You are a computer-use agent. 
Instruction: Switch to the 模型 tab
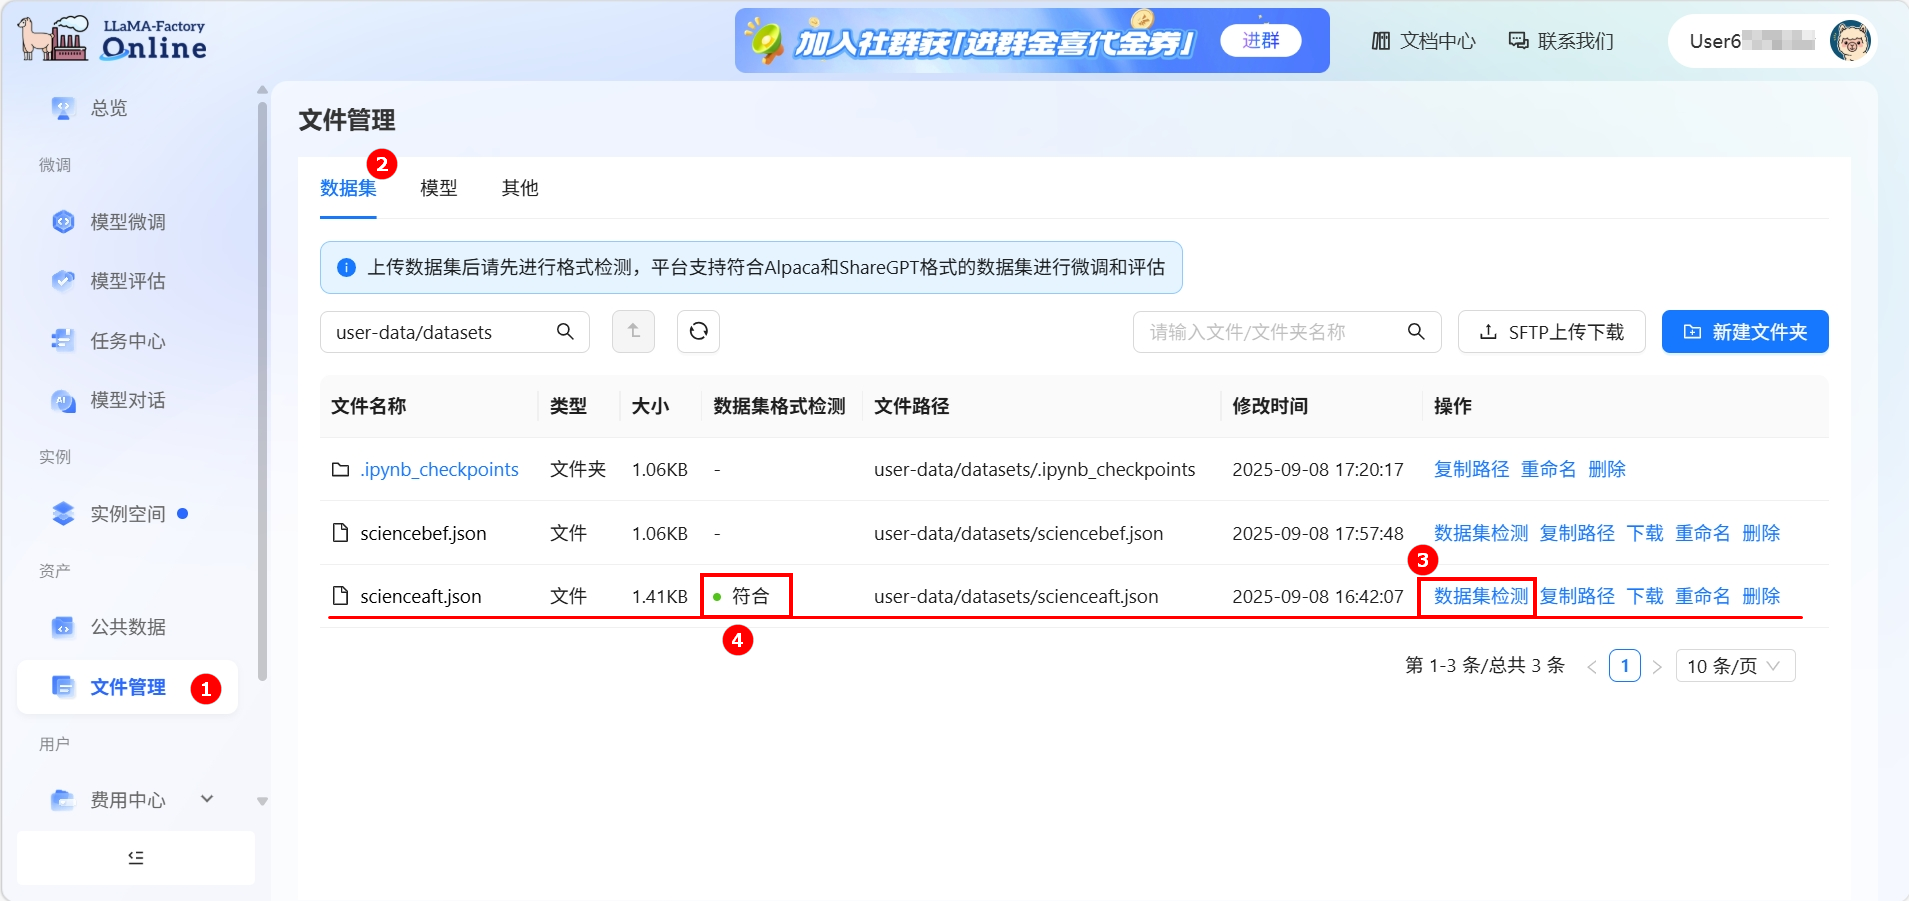pyautogui.click(x=438, y=188)
